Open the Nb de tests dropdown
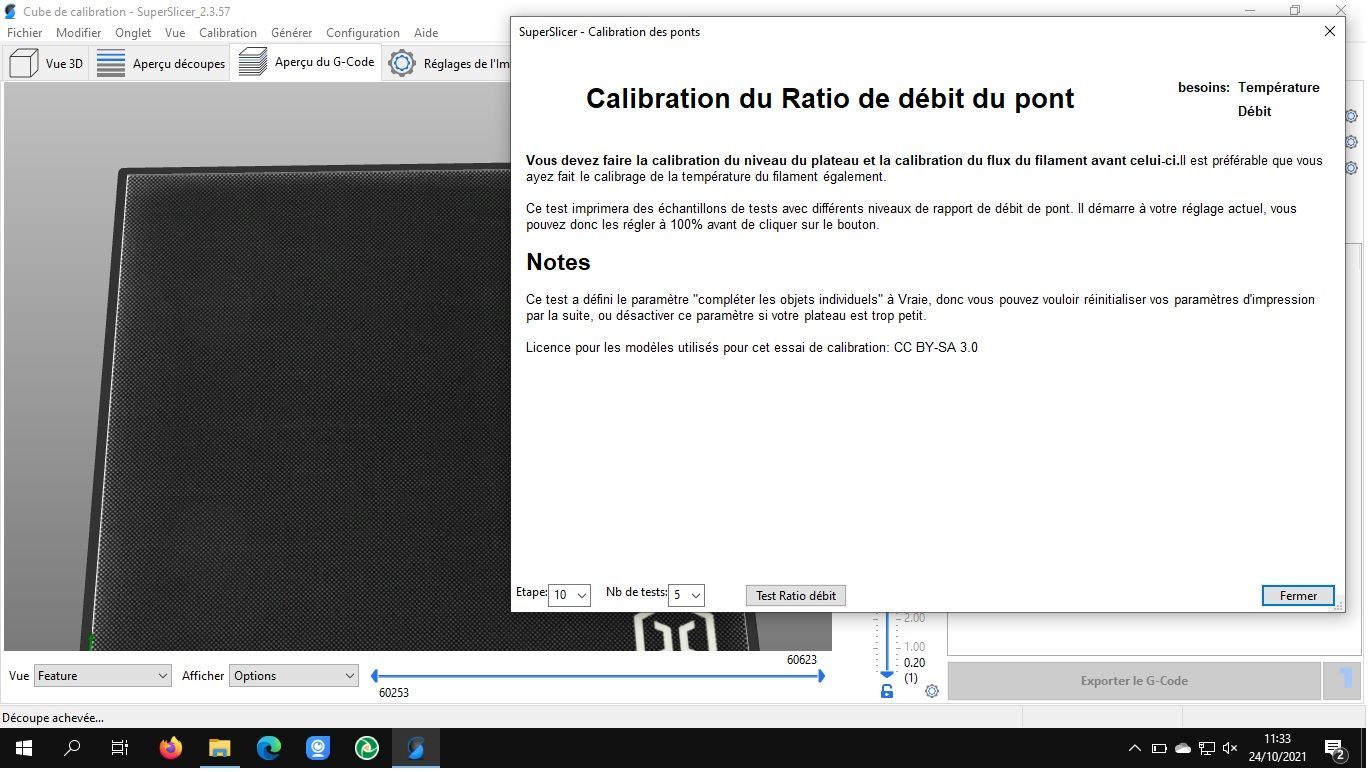Screen dimensions: 1368x772 click(x=686, y=595)
